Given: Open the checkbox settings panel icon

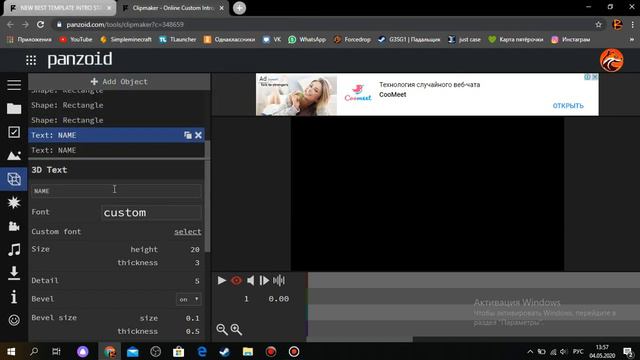Looking at the screenshot, I should [14, 132].
